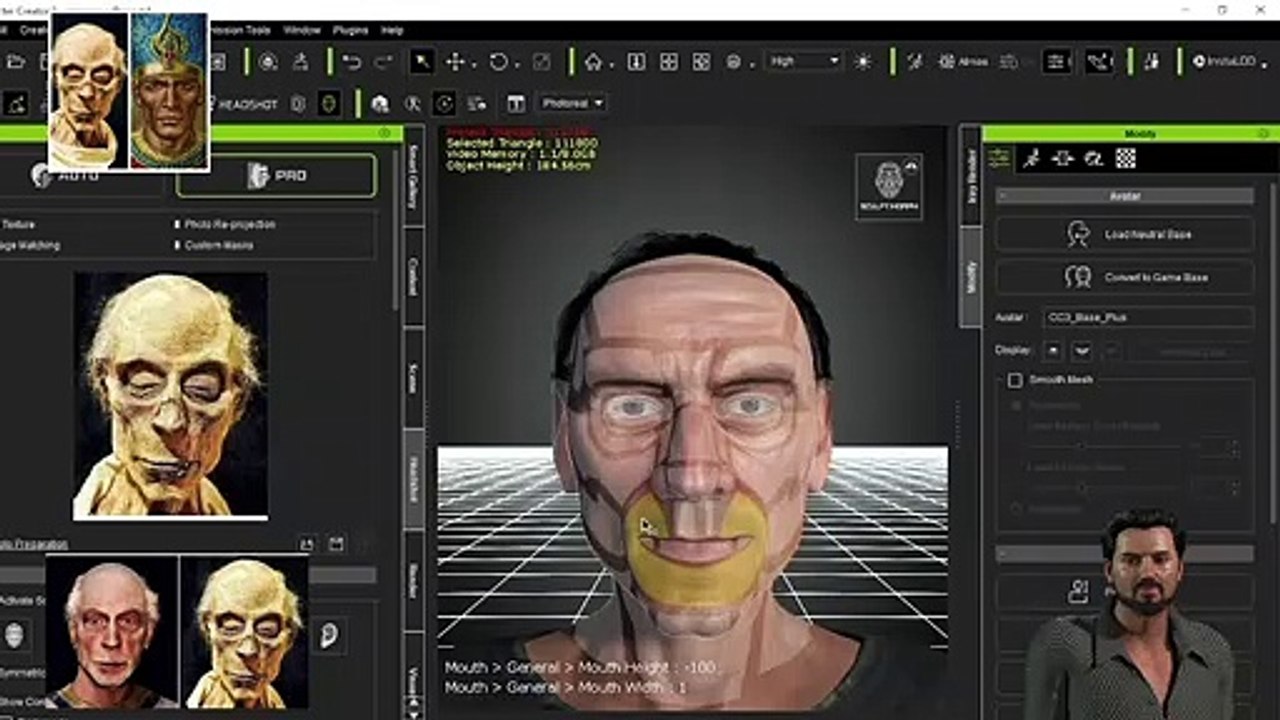1280x720 pixels.
Task: Click the Atmos toolbar icon
Action: tap(962, 62)
